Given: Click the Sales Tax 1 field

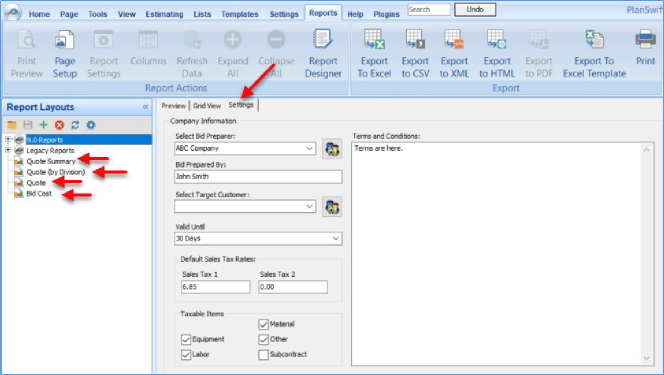Looking at the screenshot, I should click(x=216, y=287).
